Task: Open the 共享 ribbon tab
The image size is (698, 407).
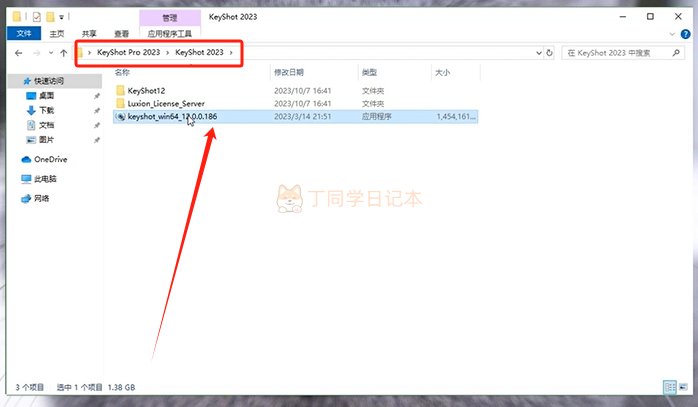Action: click(89, 34)
